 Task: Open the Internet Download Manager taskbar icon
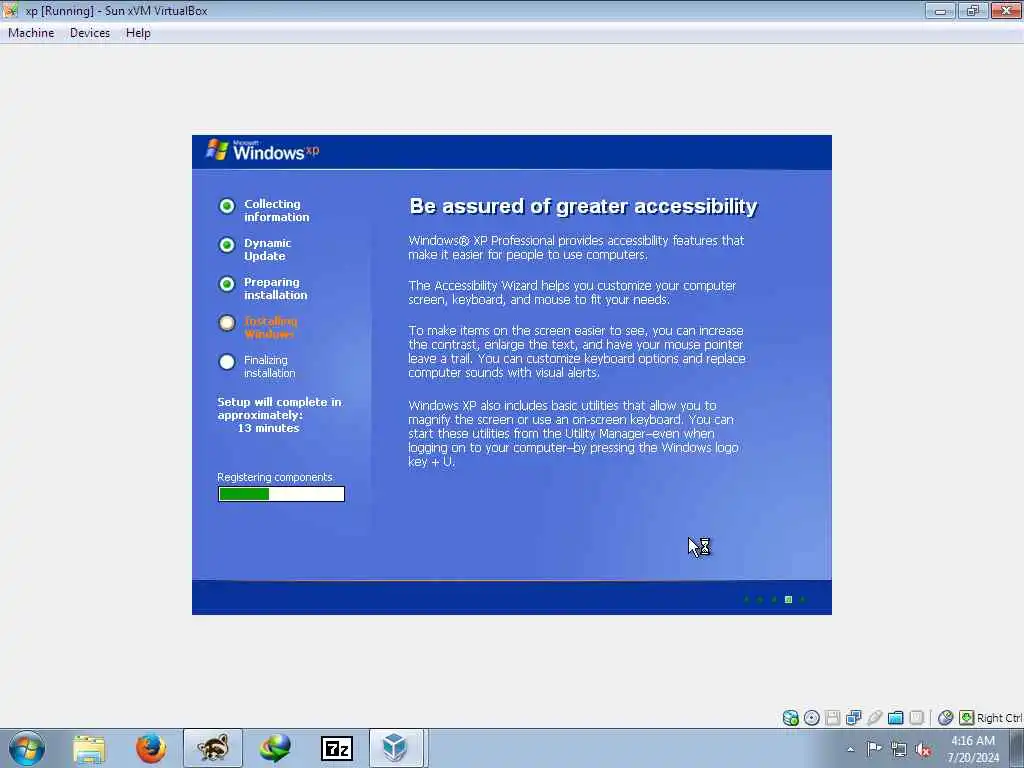coord(275,748)
